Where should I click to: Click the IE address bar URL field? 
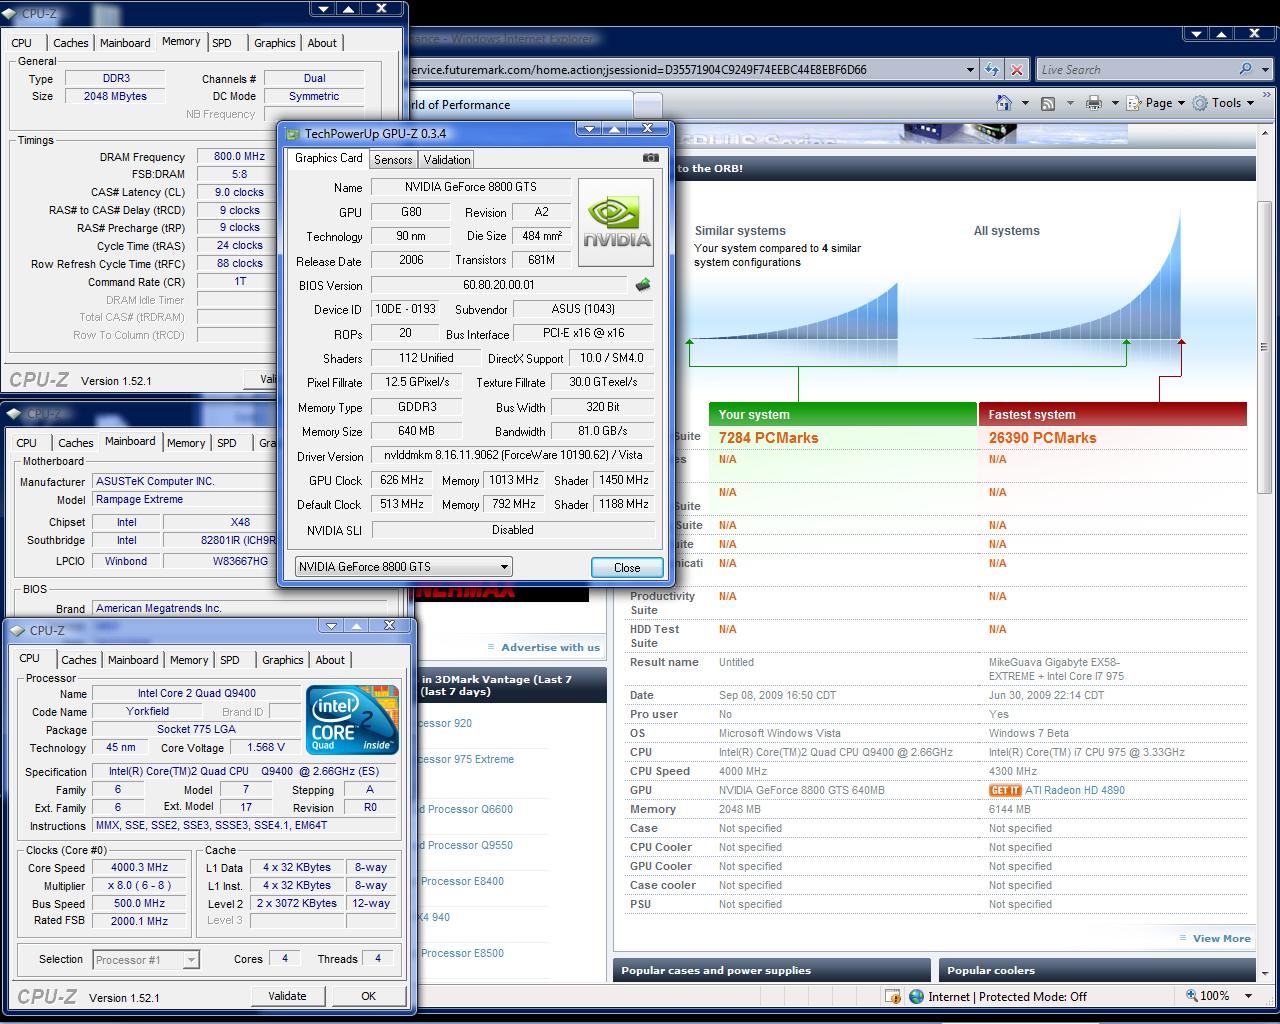[x=683, y=70]
